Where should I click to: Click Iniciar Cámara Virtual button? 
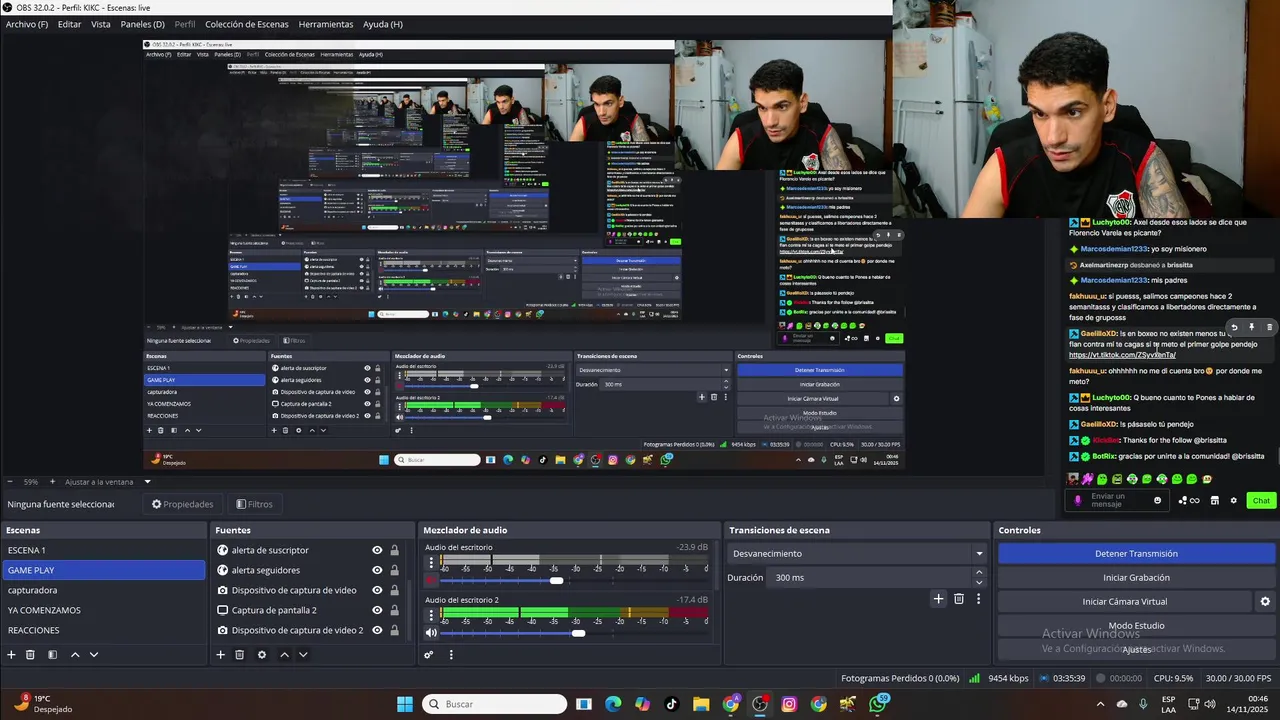click(1124, 601)
